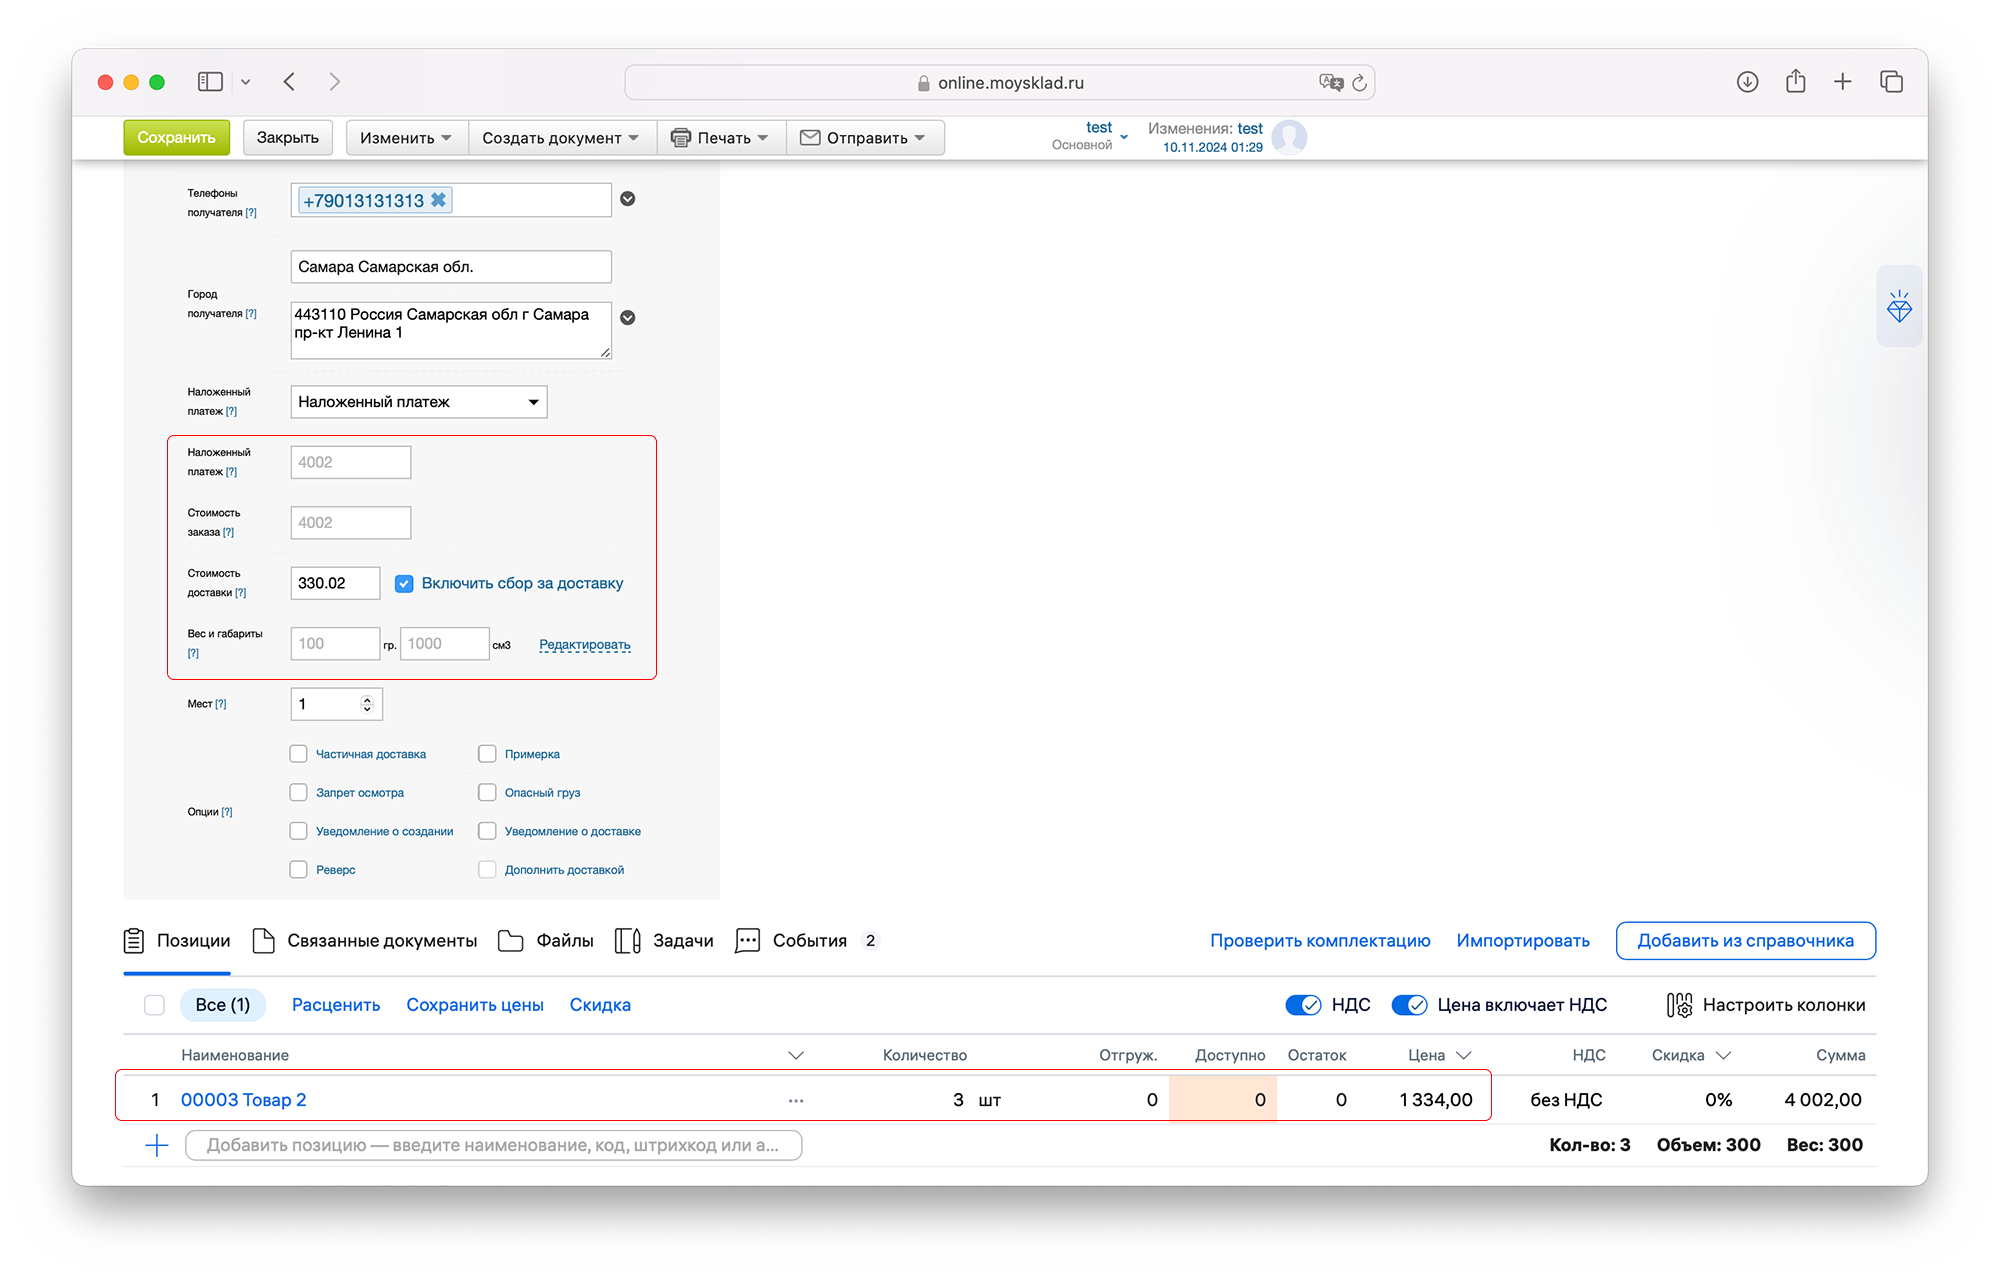Toggle the Safari sidebar icon
This screenshot has height=1281, width=2000.
tap(210, 82)
